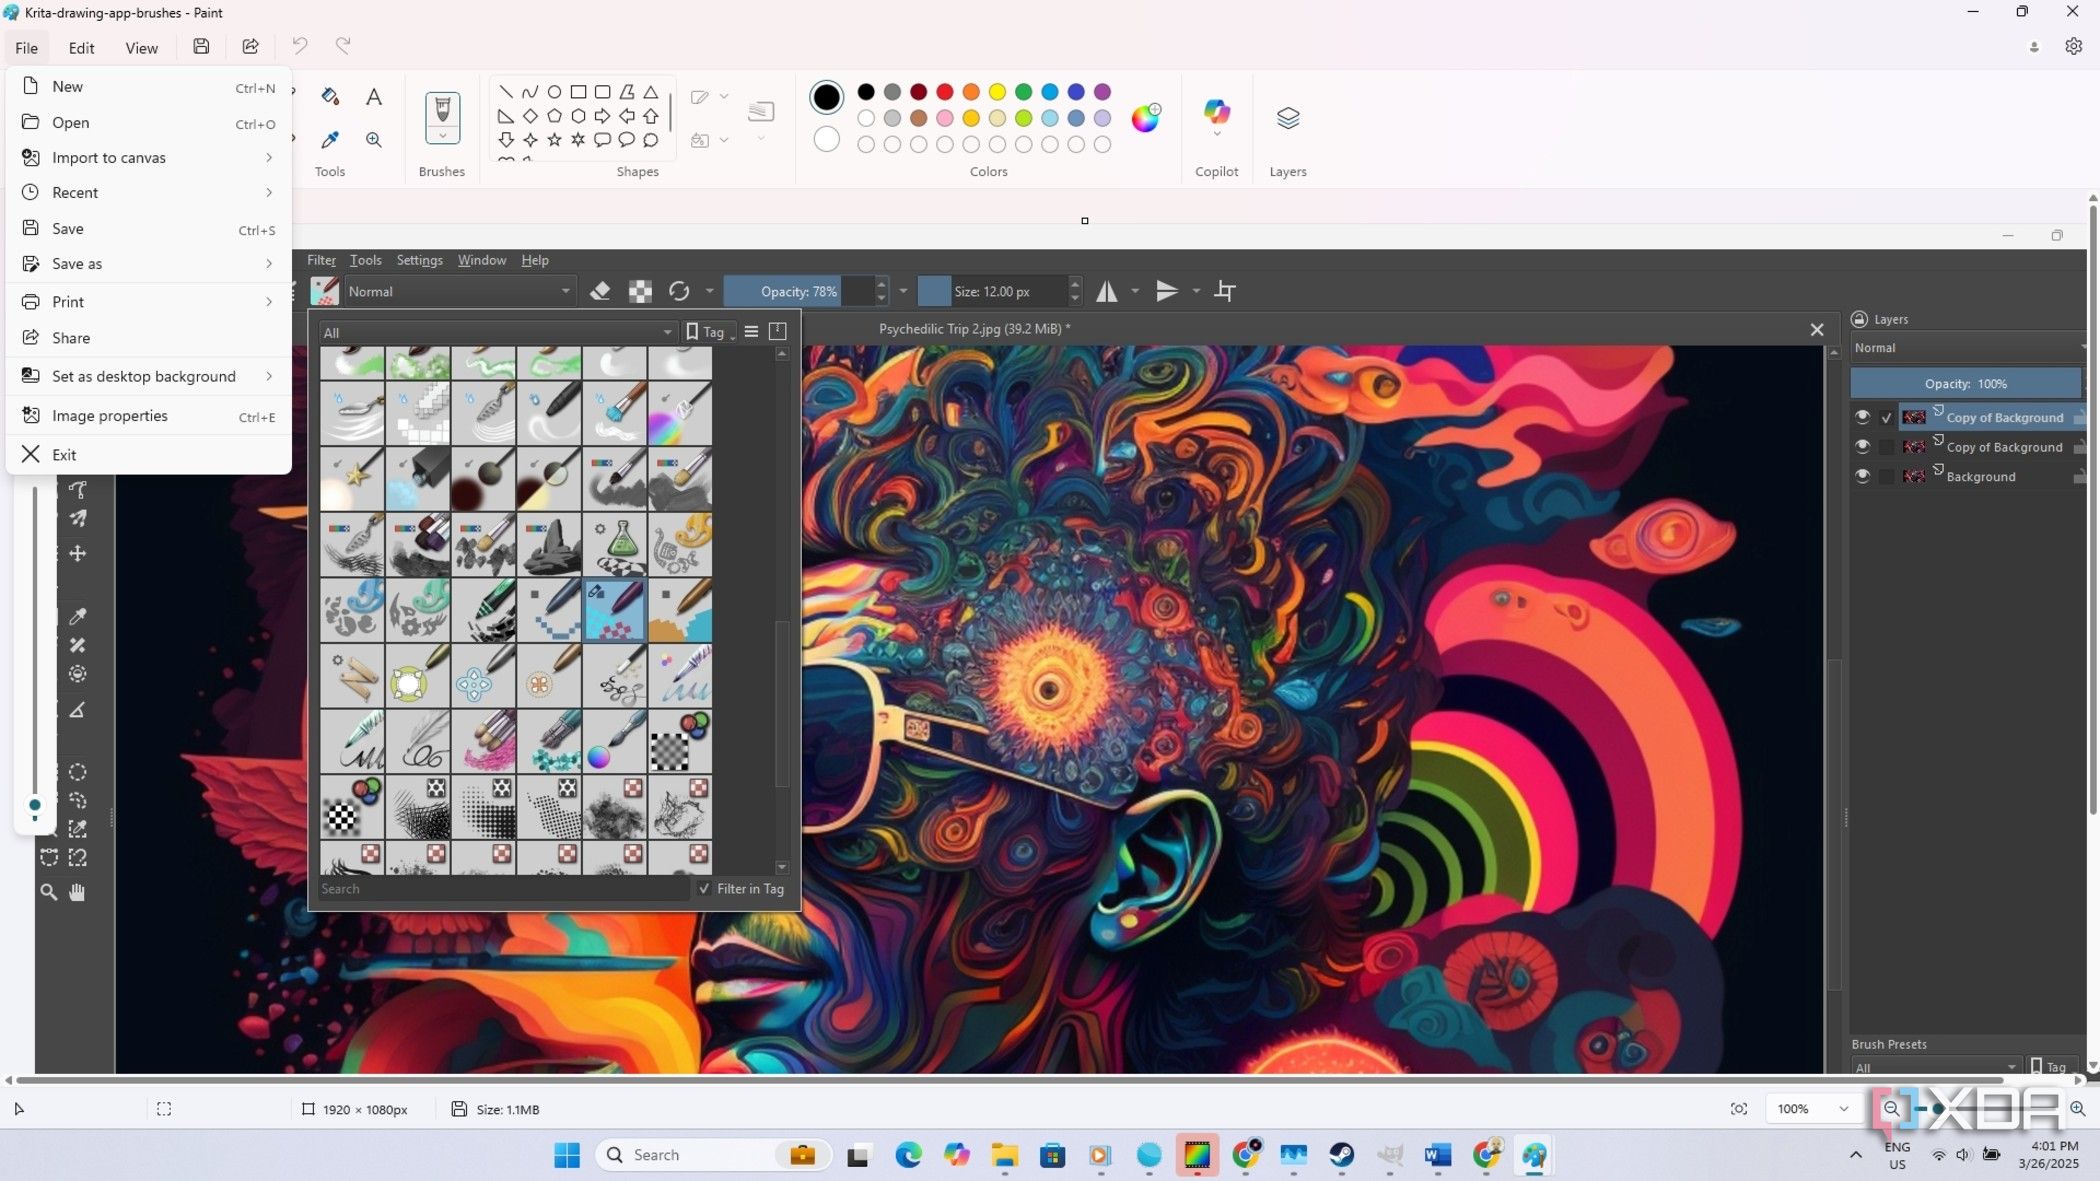The height and width of the screenshot is (1181, 2100).
Task: Click the brush Search input field
Action: pos(503,888)
